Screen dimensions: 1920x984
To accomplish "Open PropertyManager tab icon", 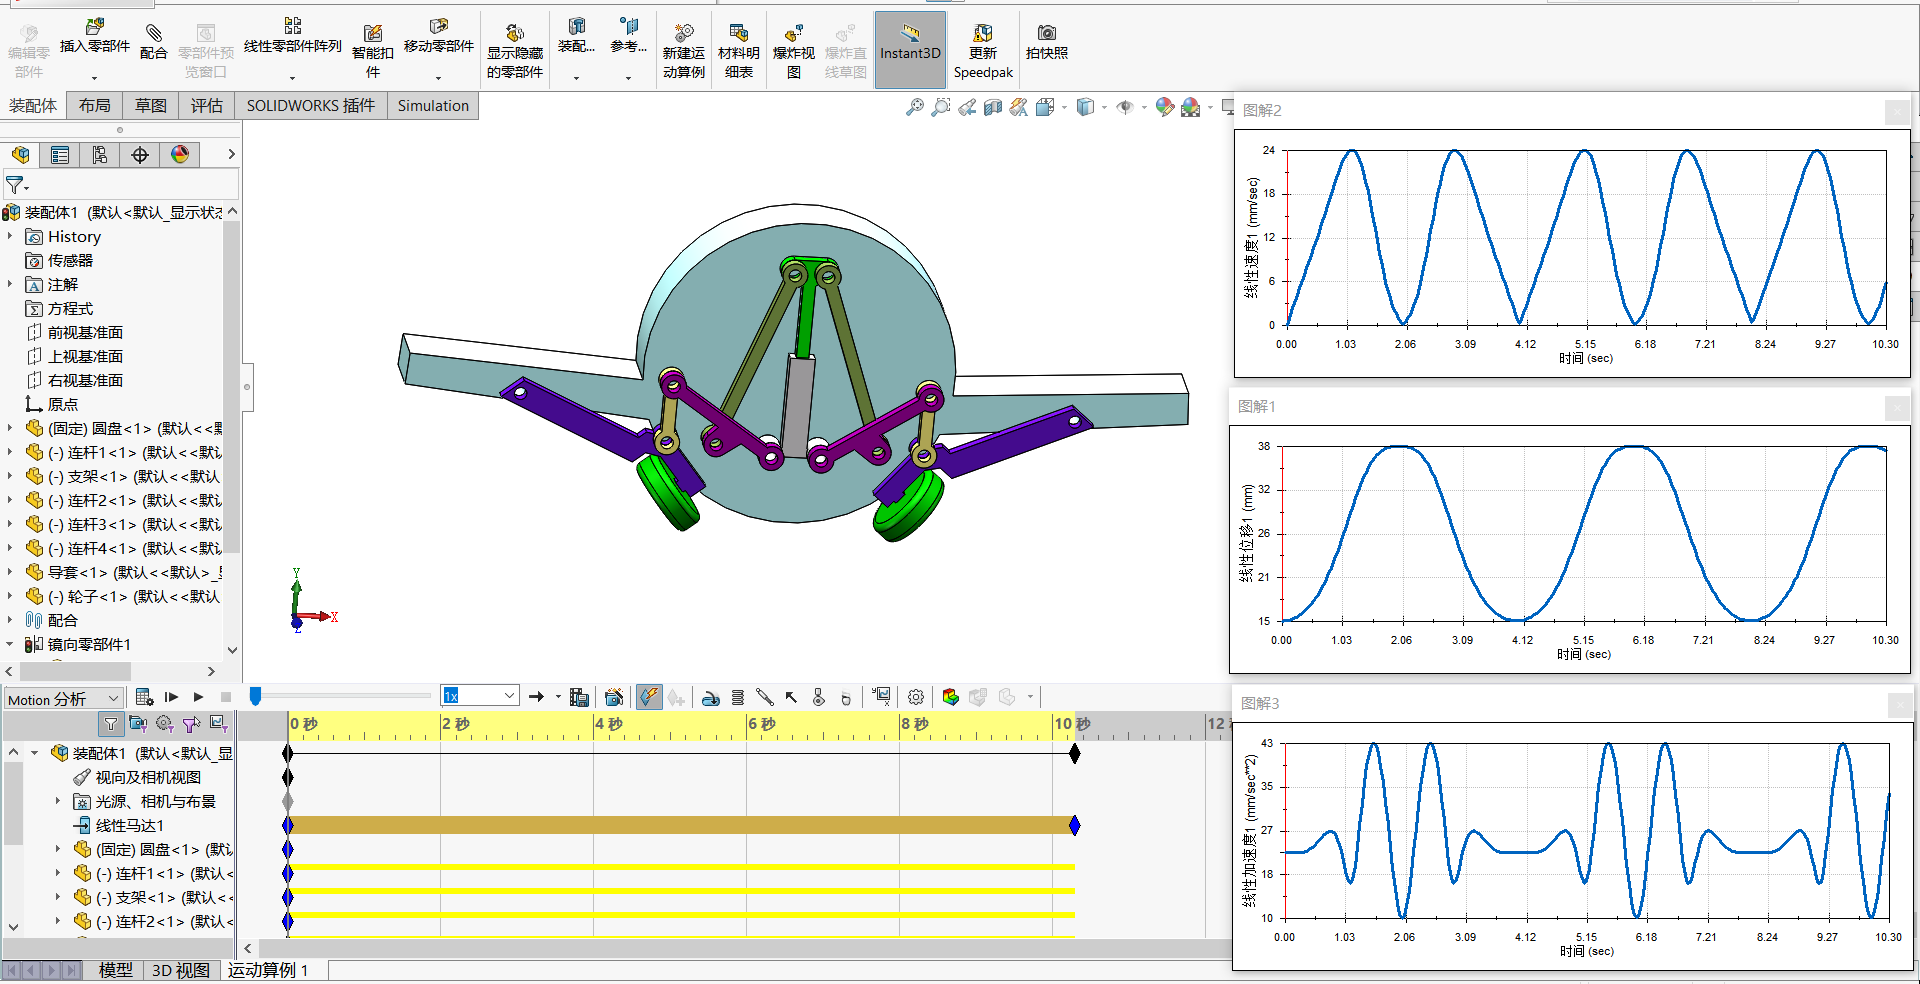I will pos(60,155).
